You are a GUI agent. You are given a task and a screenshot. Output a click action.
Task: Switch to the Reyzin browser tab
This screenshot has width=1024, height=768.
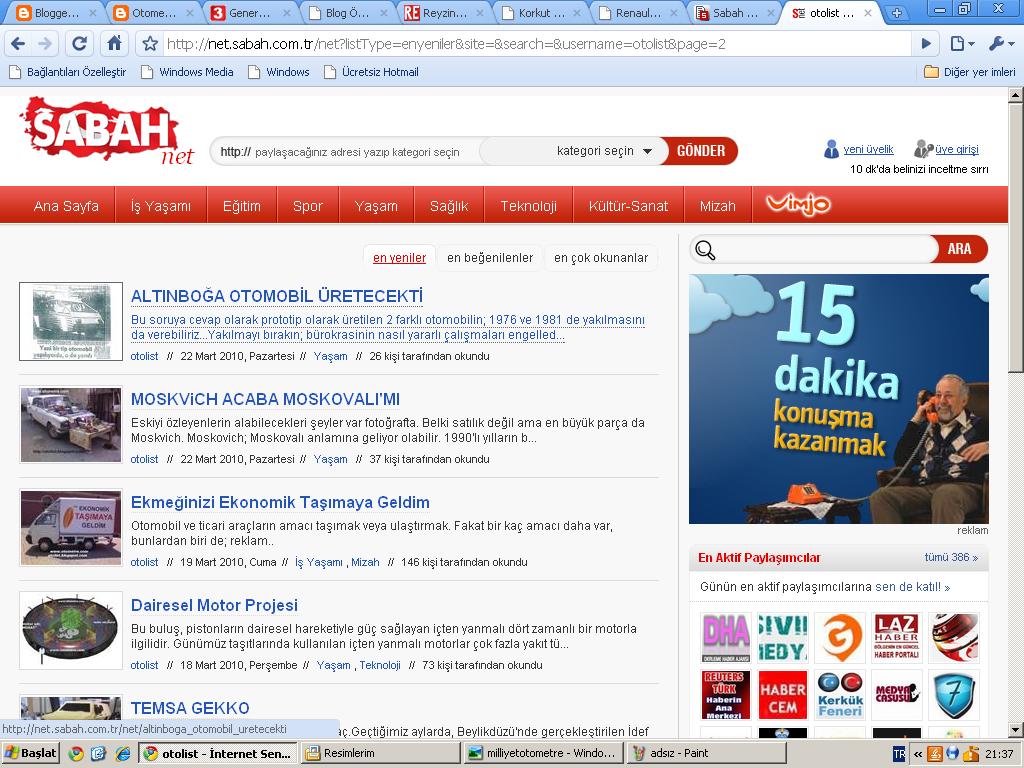coord(444,13)
